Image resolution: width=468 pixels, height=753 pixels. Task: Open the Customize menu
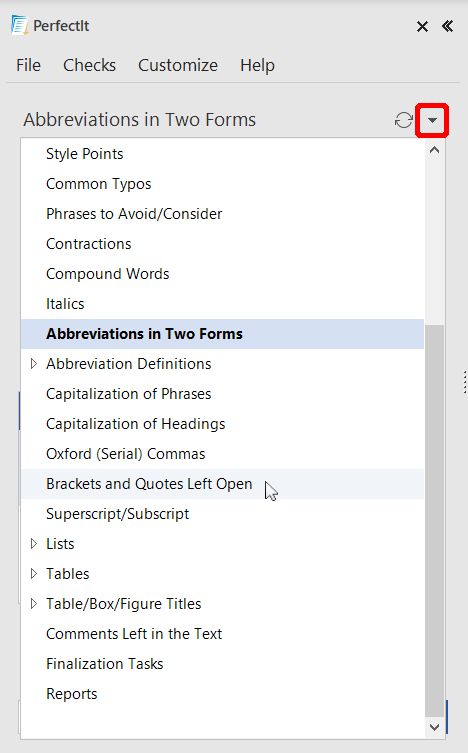tap(178, 65)
